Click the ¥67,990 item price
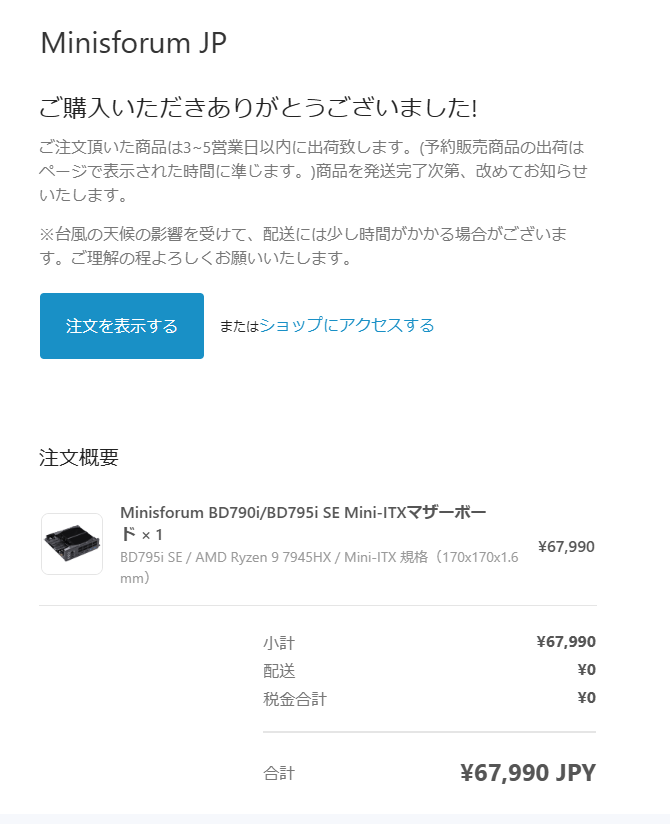This screenshot has width=670, height=824. [x=566, y=547]
